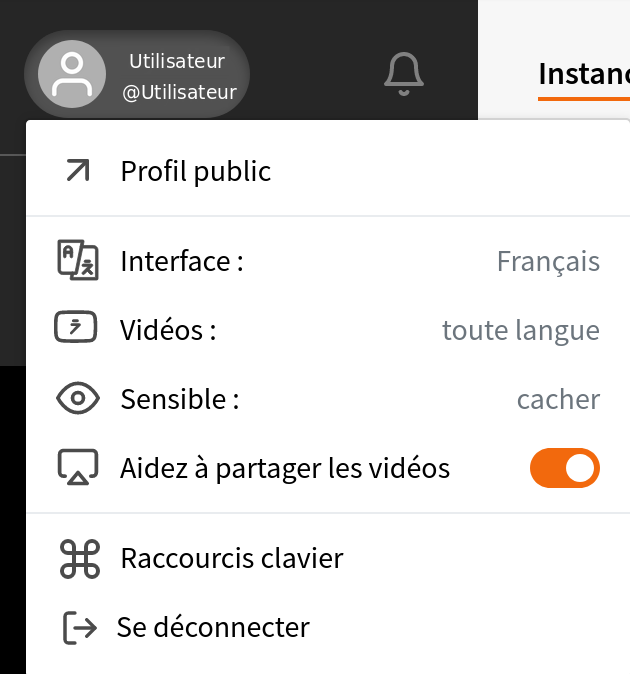Click the Sensible eye icon
630x674 pixels.
coord(77,400)
